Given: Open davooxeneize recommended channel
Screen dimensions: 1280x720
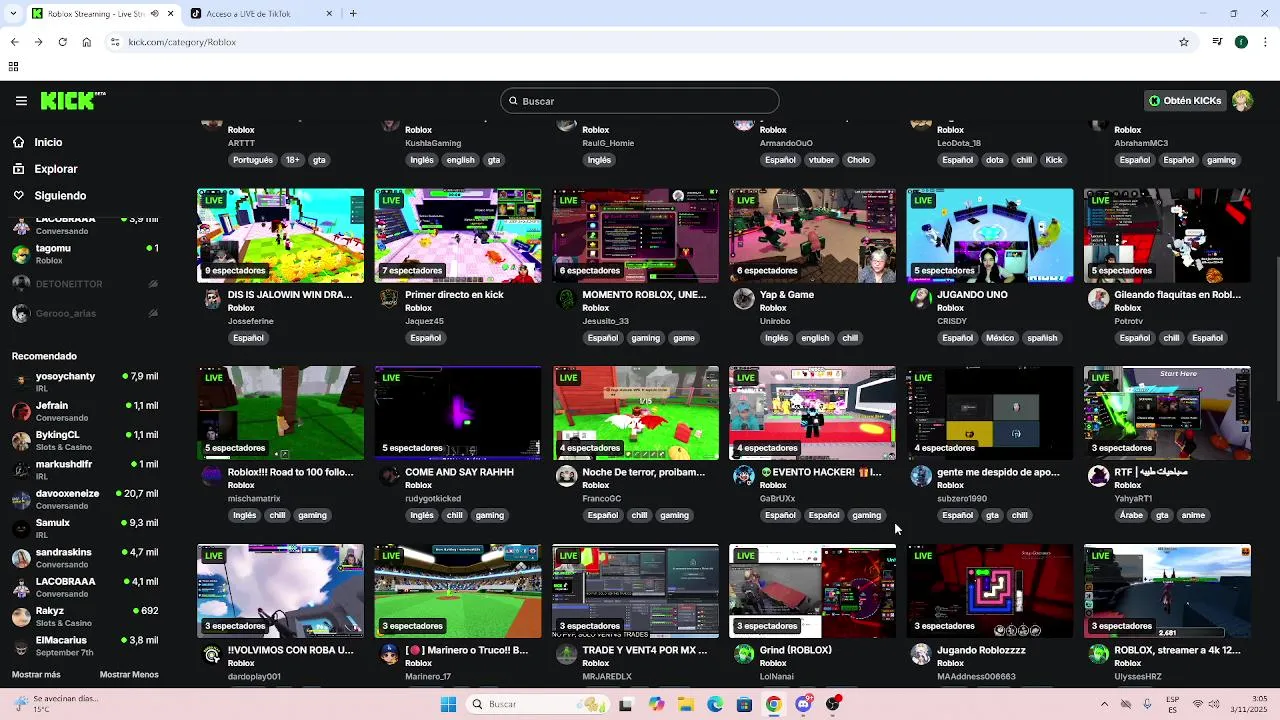Looking at the screenshot, I should pos(85,499).
